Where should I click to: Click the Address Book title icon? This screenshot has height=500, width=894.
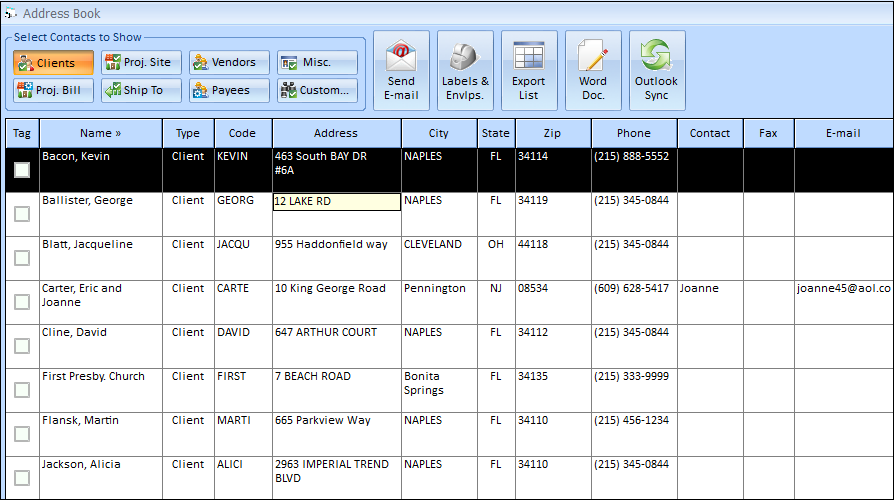pos(10,13)
